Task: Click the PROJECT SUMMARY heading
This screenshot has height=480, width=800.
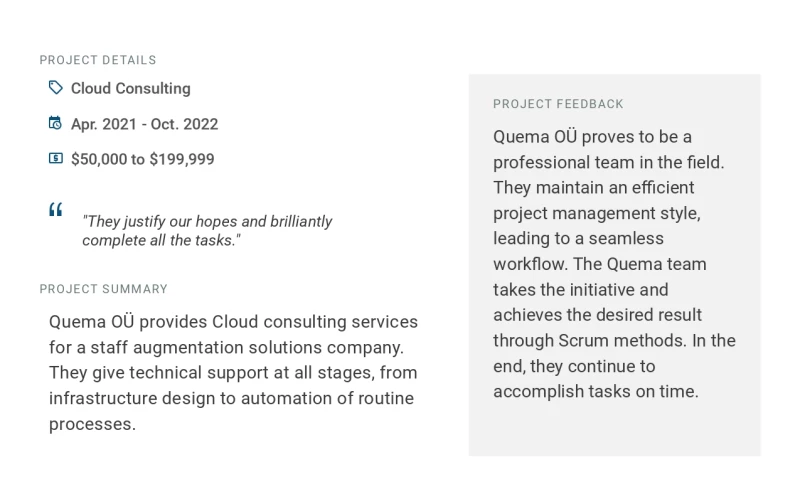Action: (x=104, y=289)
